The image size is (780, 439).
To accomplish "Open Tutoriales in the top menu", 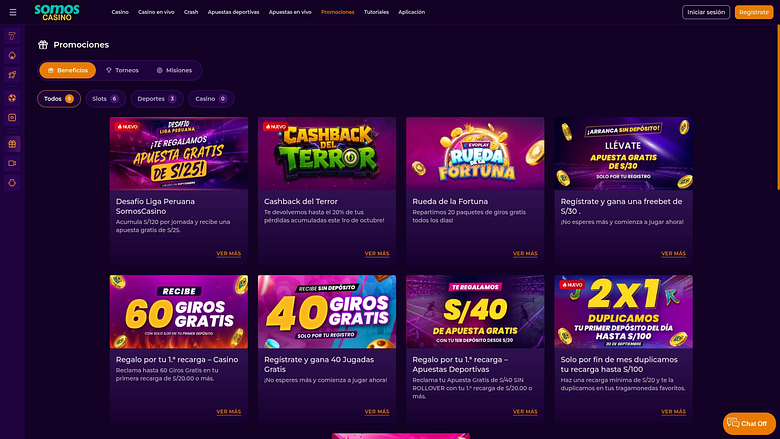I will pyautogui.click(x=376, y=12).
